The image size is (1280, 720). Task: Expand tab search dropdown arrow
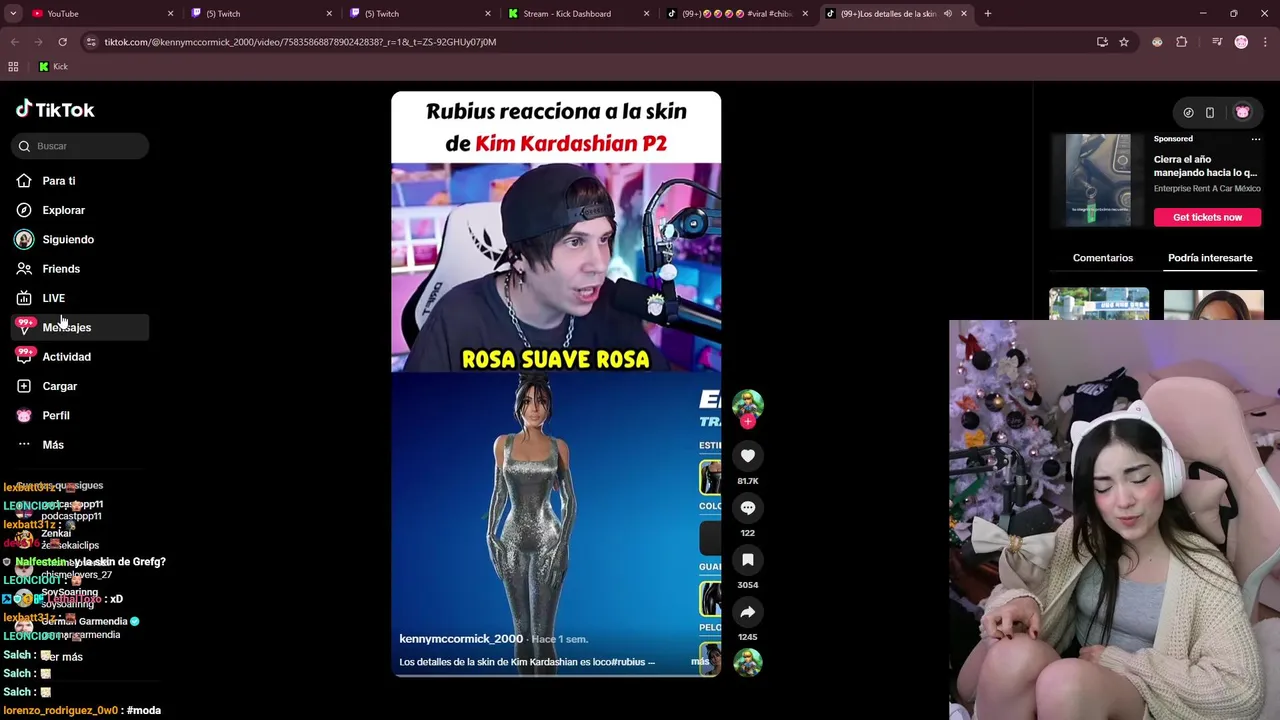pos(13,14)
